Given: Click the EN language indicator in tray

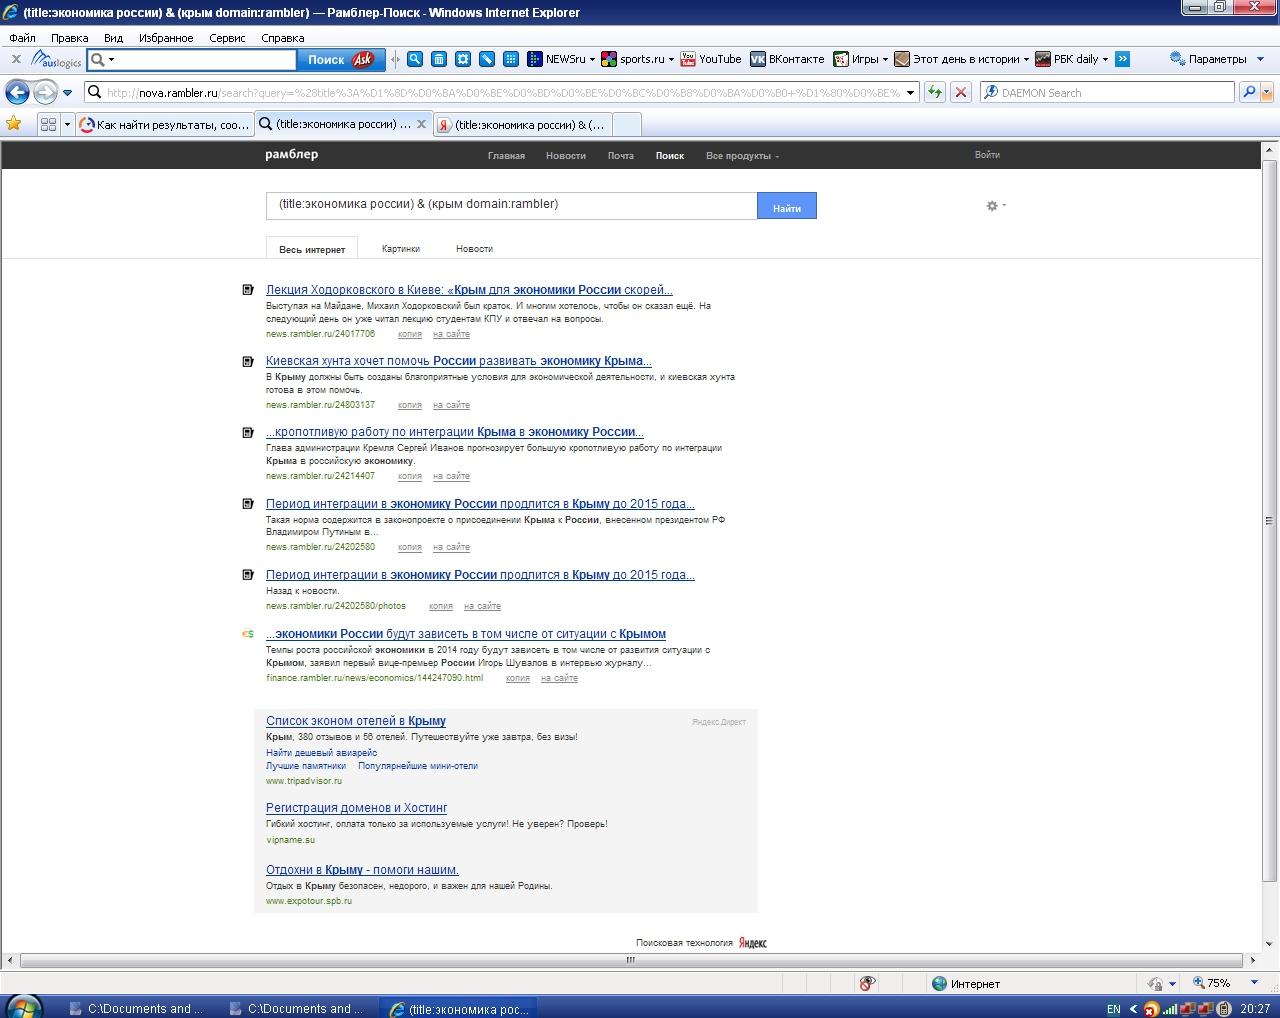Looking at the screenshot, I should [1113, 1009].
